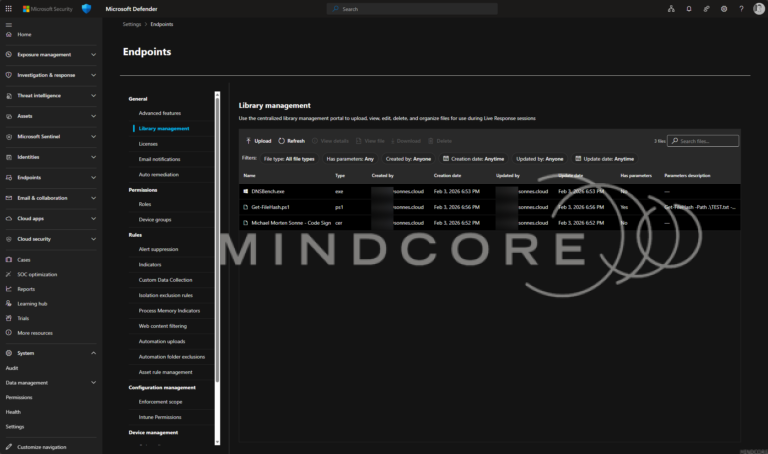Image resolution: width=768 pixels, height=454 pixels.
Task: Open Auto remediation settings
Action: (x=158, y=174)
